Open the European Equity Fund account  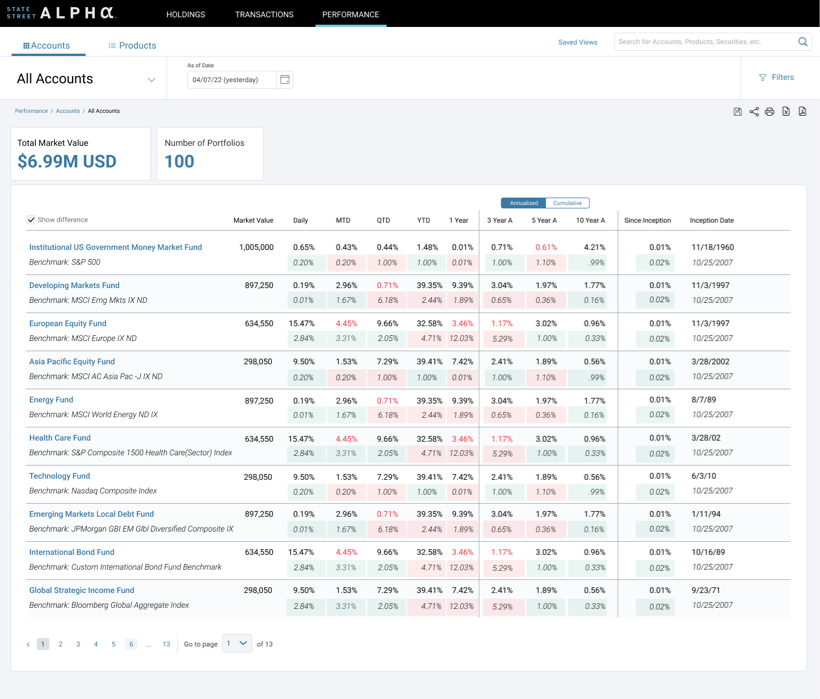point(67,324)
